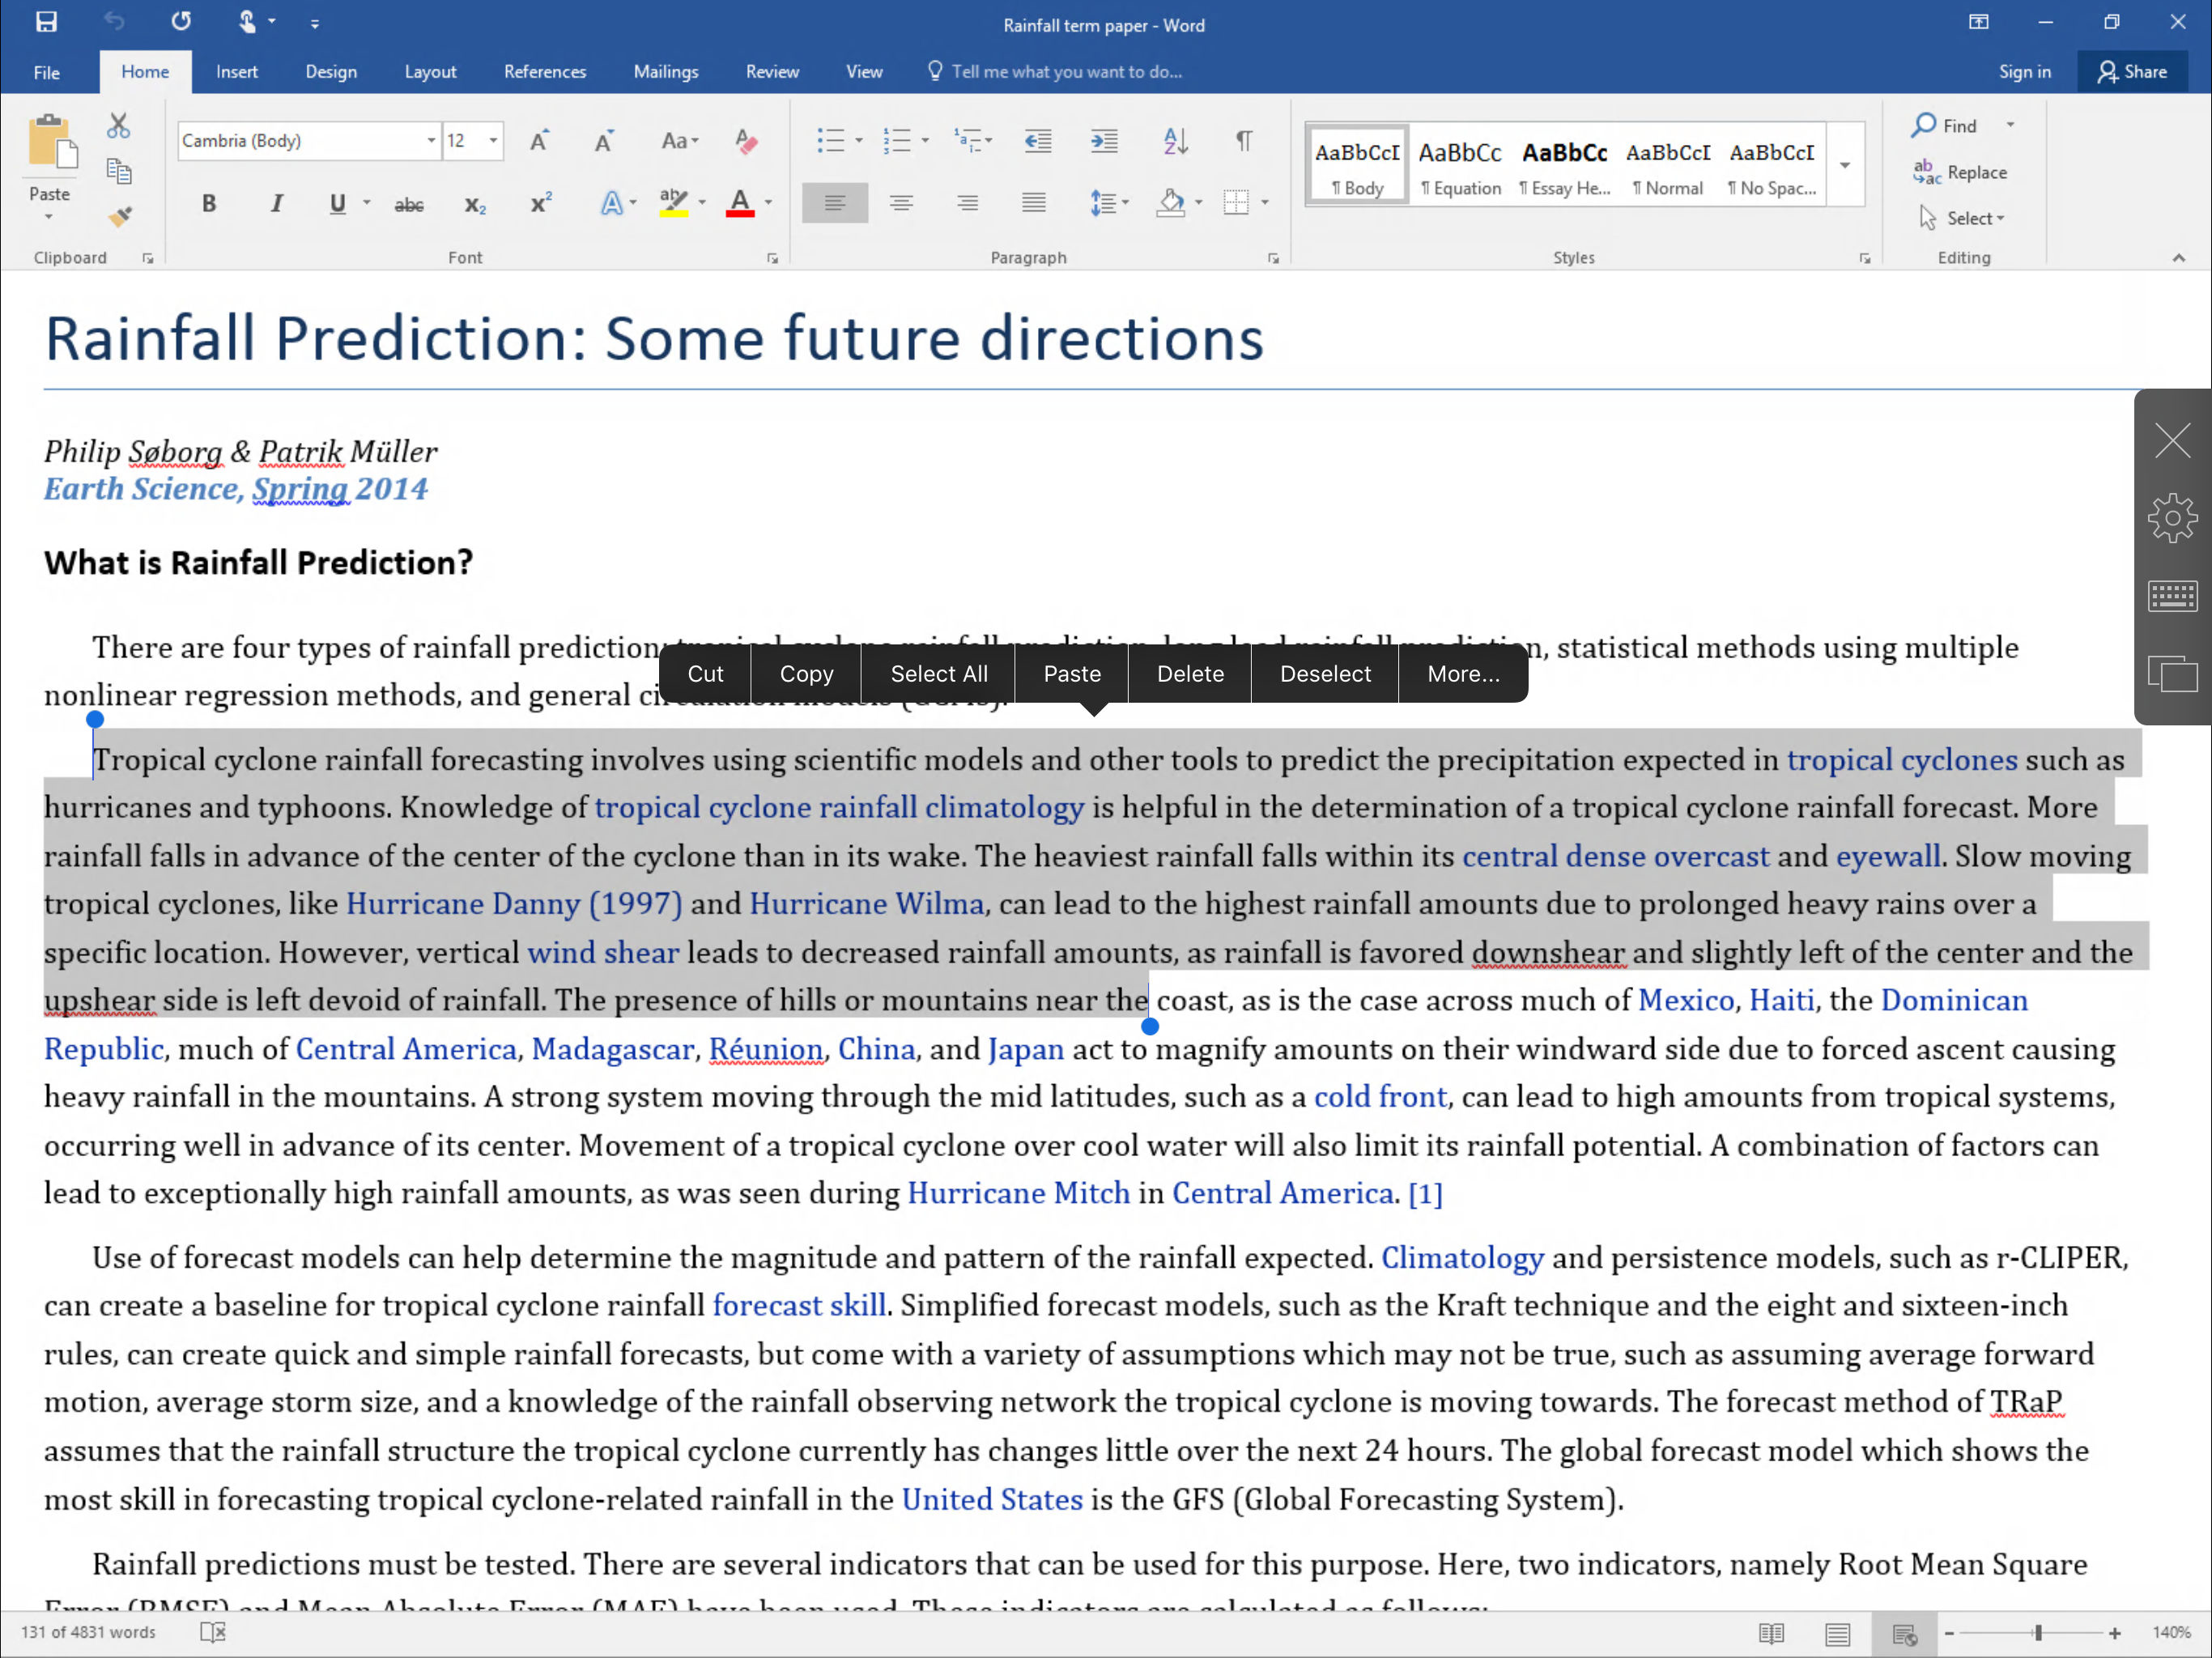Expand the Styles gallery
2212x1658 pixels.
pyautogui.click(x=1845, y=165)
